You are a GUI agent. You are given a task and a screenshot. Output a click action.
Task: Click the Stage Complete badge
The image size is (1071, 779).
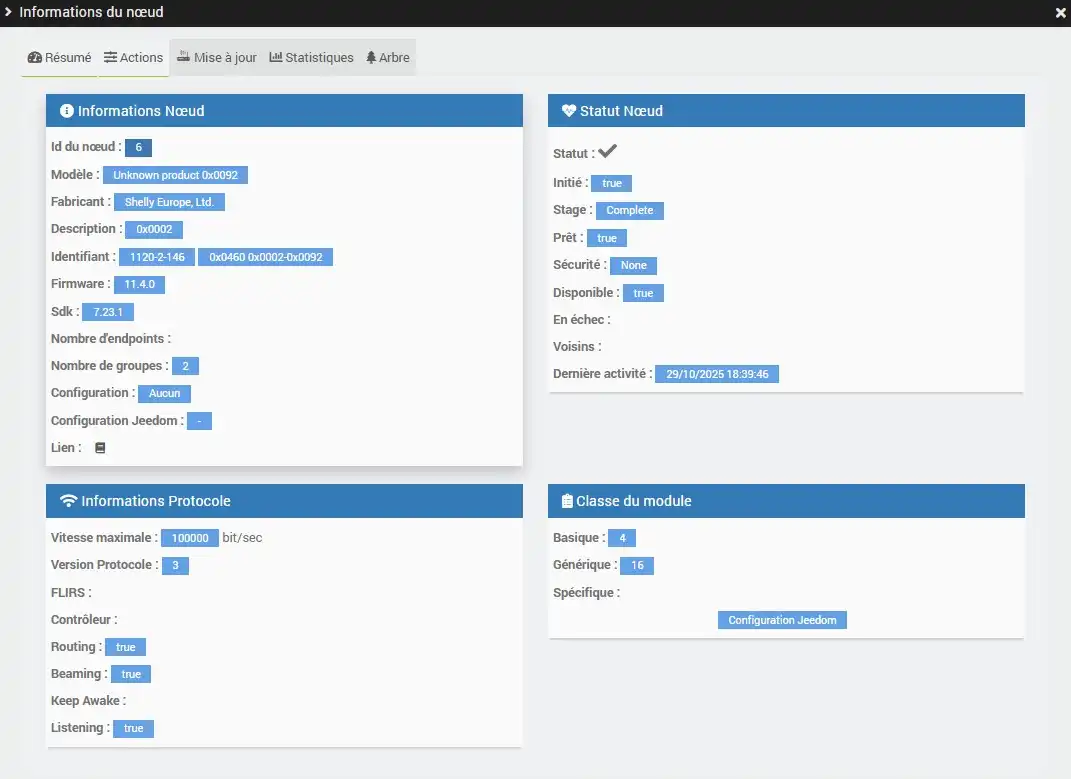pyautogui.click(x=629, y=210)
